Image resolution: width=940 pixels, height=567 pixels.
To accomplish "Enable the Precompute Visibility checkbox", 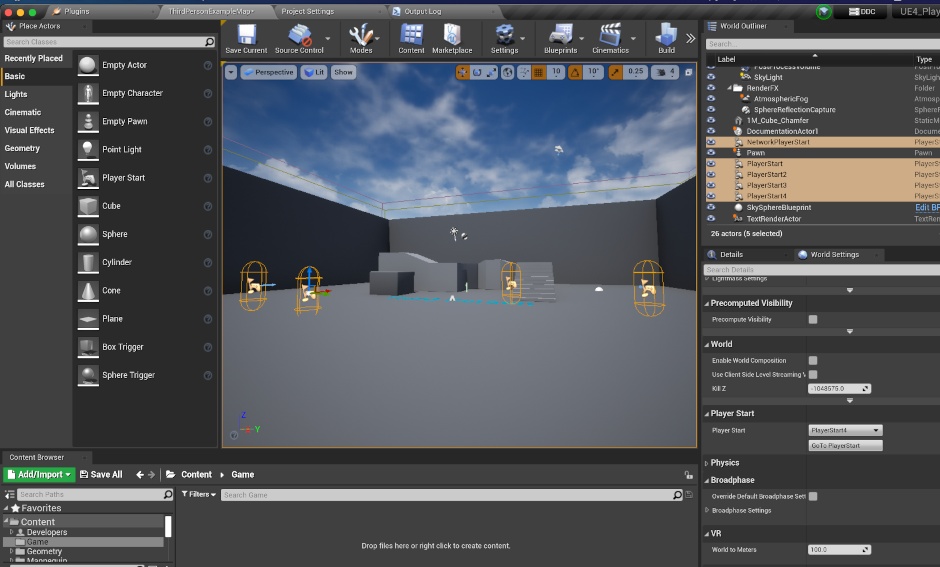I will point(812,319).
